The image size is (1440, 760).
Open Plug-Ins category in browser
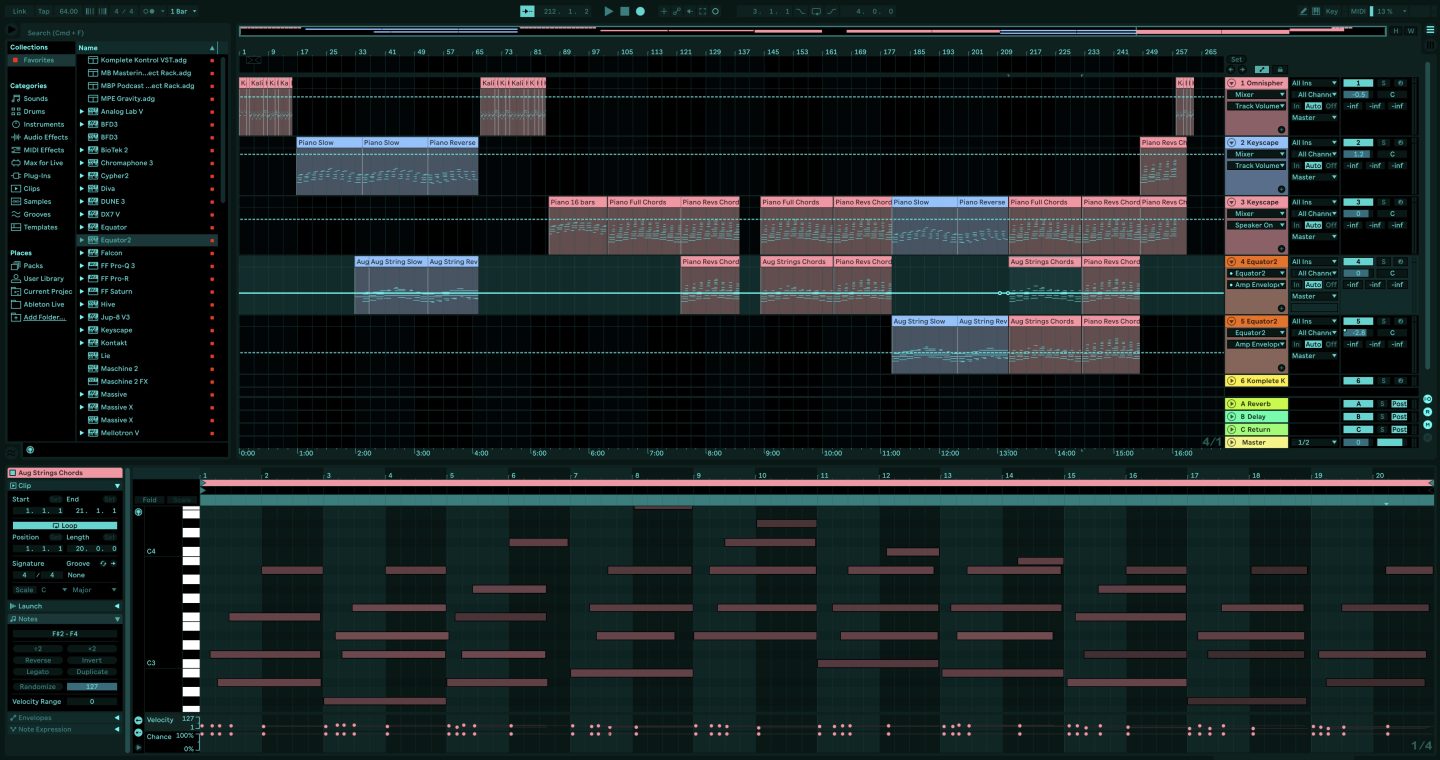[x=37, y=175]
